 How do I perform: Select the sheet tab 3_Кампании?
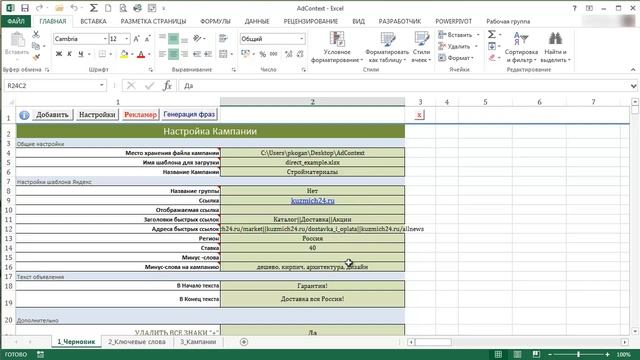tap(198, 342)
